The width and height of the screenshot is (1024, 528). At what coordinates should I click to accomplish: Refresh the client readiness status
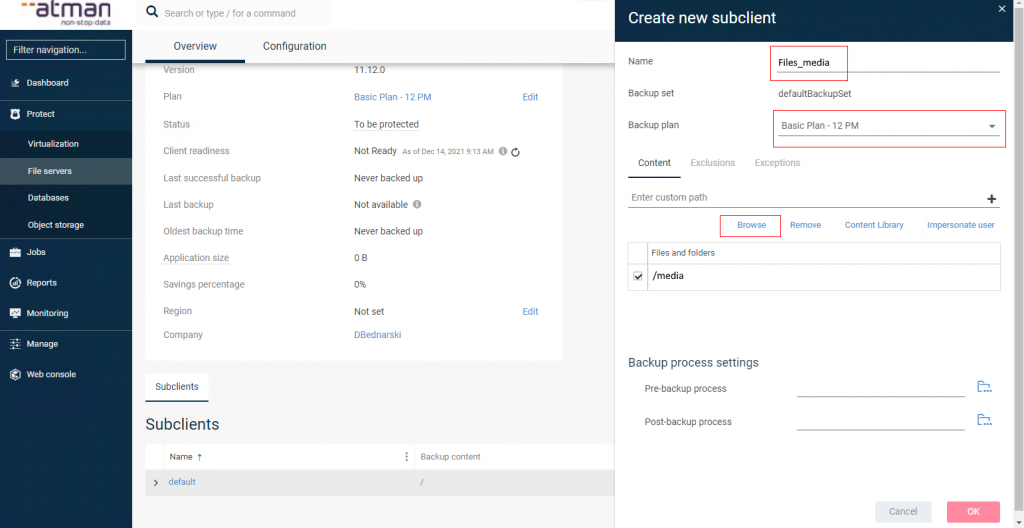(515, 152)
